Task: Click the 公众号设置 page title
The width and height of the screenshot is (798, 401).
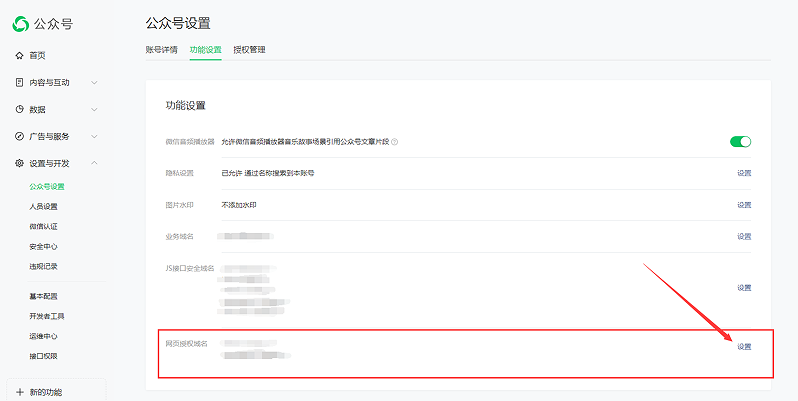Action: [x=178, y=23]
